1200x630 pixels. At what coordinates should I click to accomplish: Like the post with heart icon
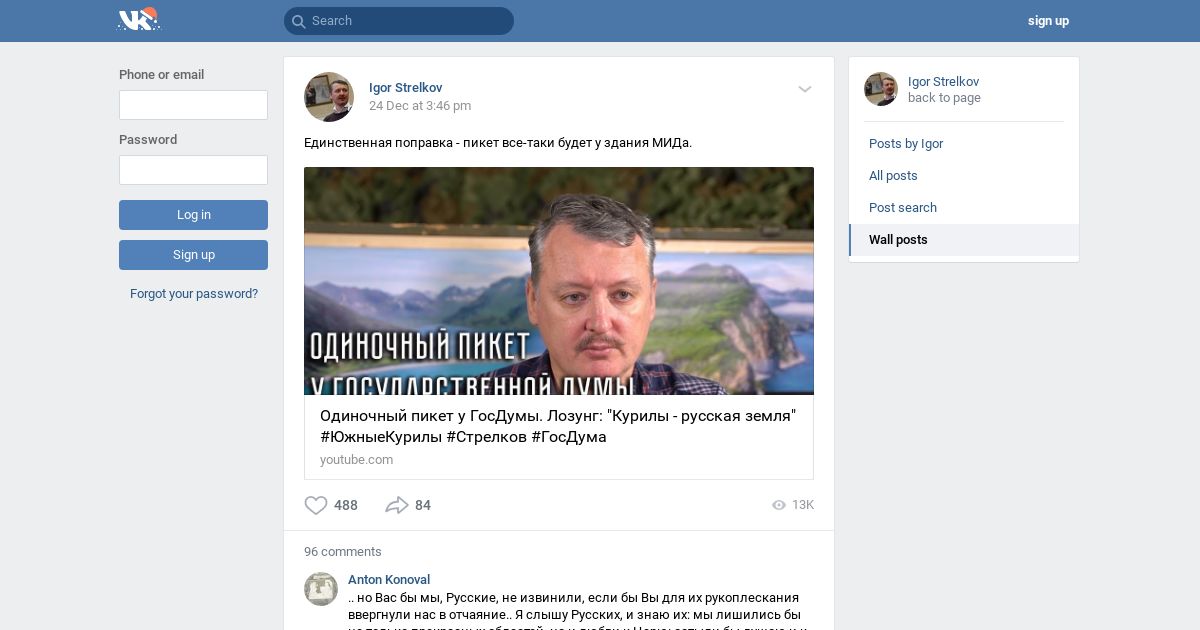pyautogui.click(x=316, y=505)
